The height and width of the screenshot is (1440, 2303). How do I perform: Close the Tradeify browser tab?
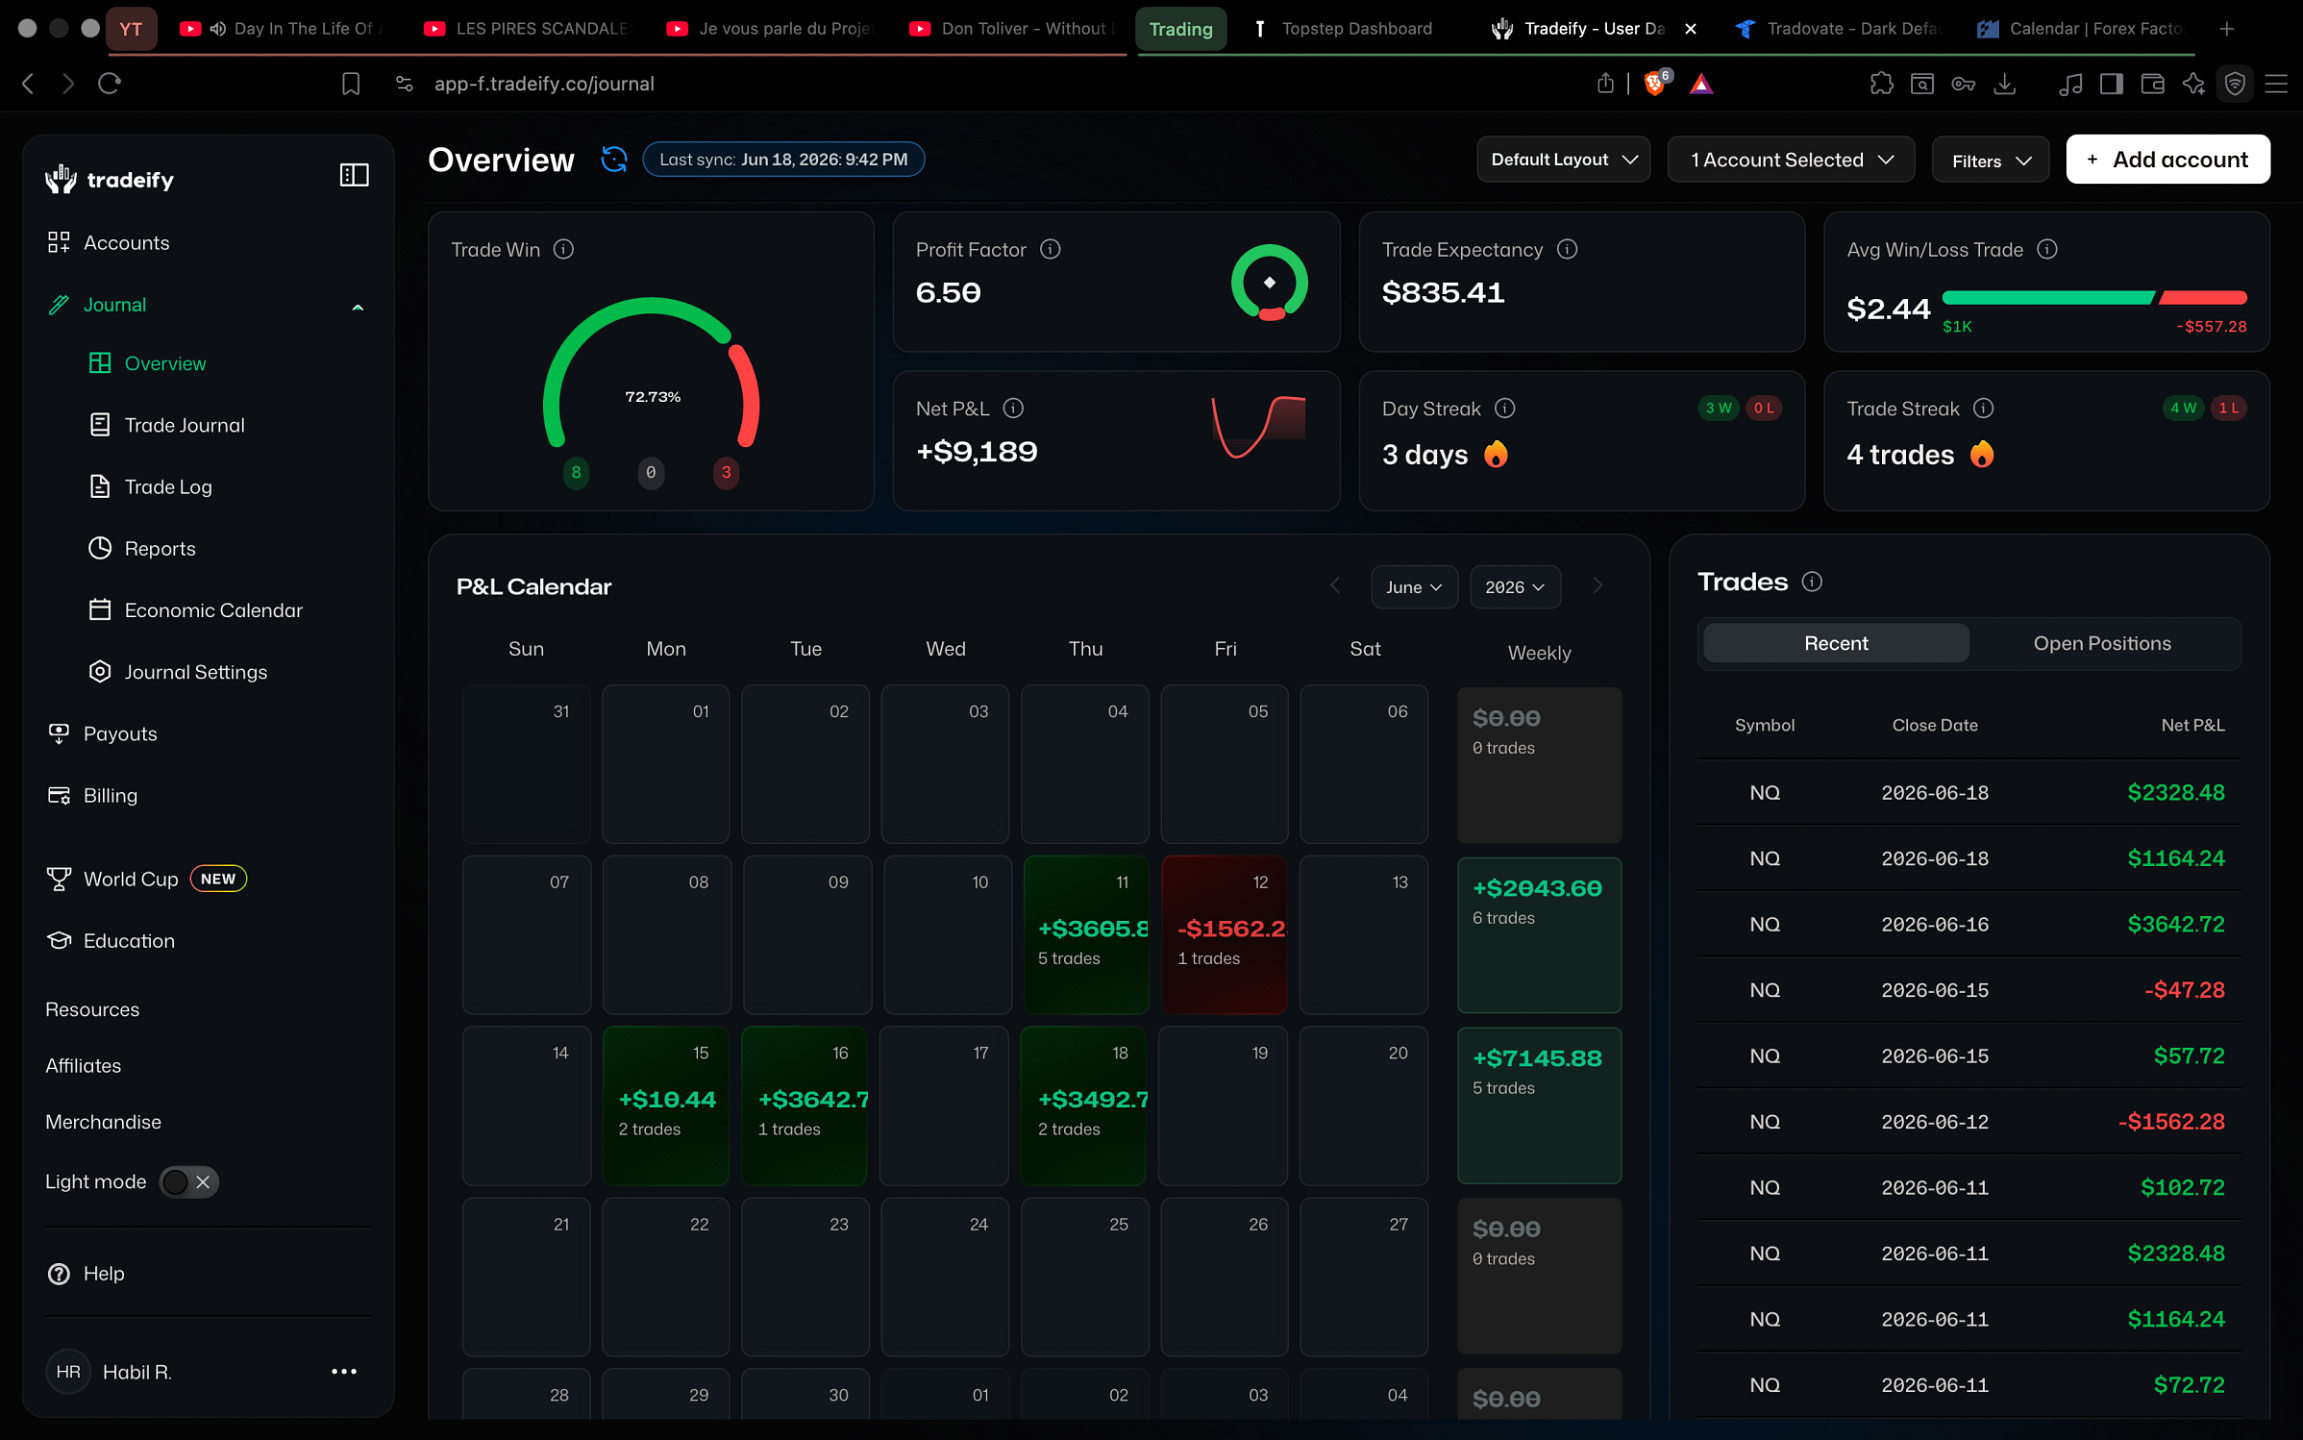click(x=1690, y=29)
